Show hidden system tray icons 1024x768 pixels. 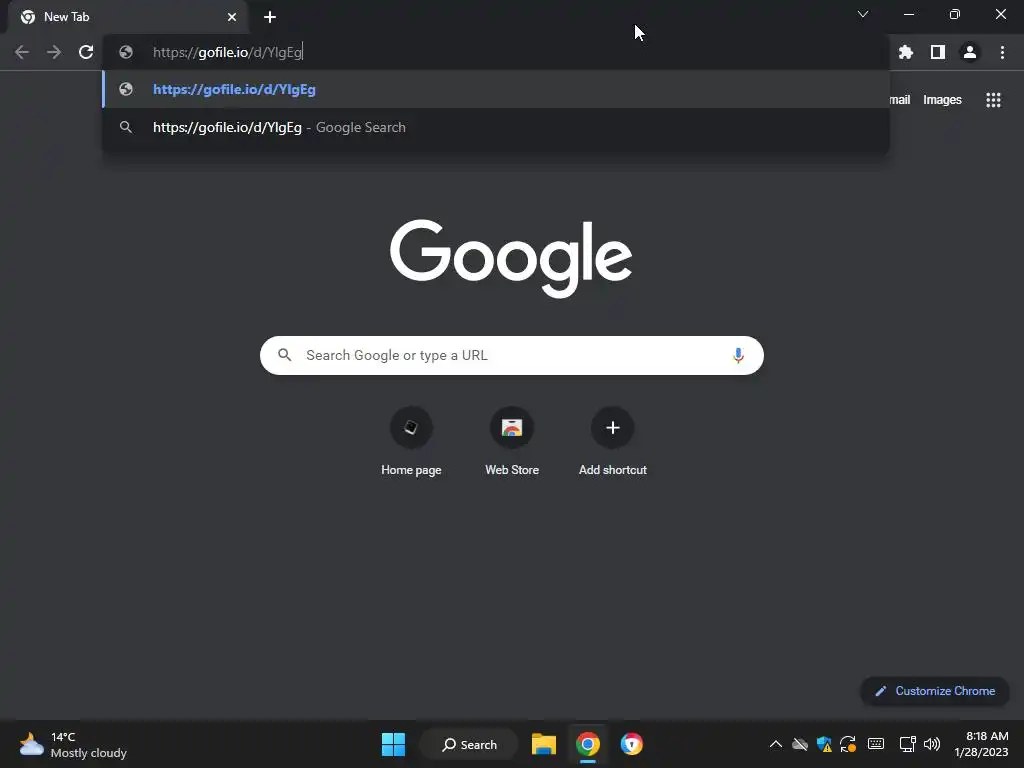[x=775, y=744]
